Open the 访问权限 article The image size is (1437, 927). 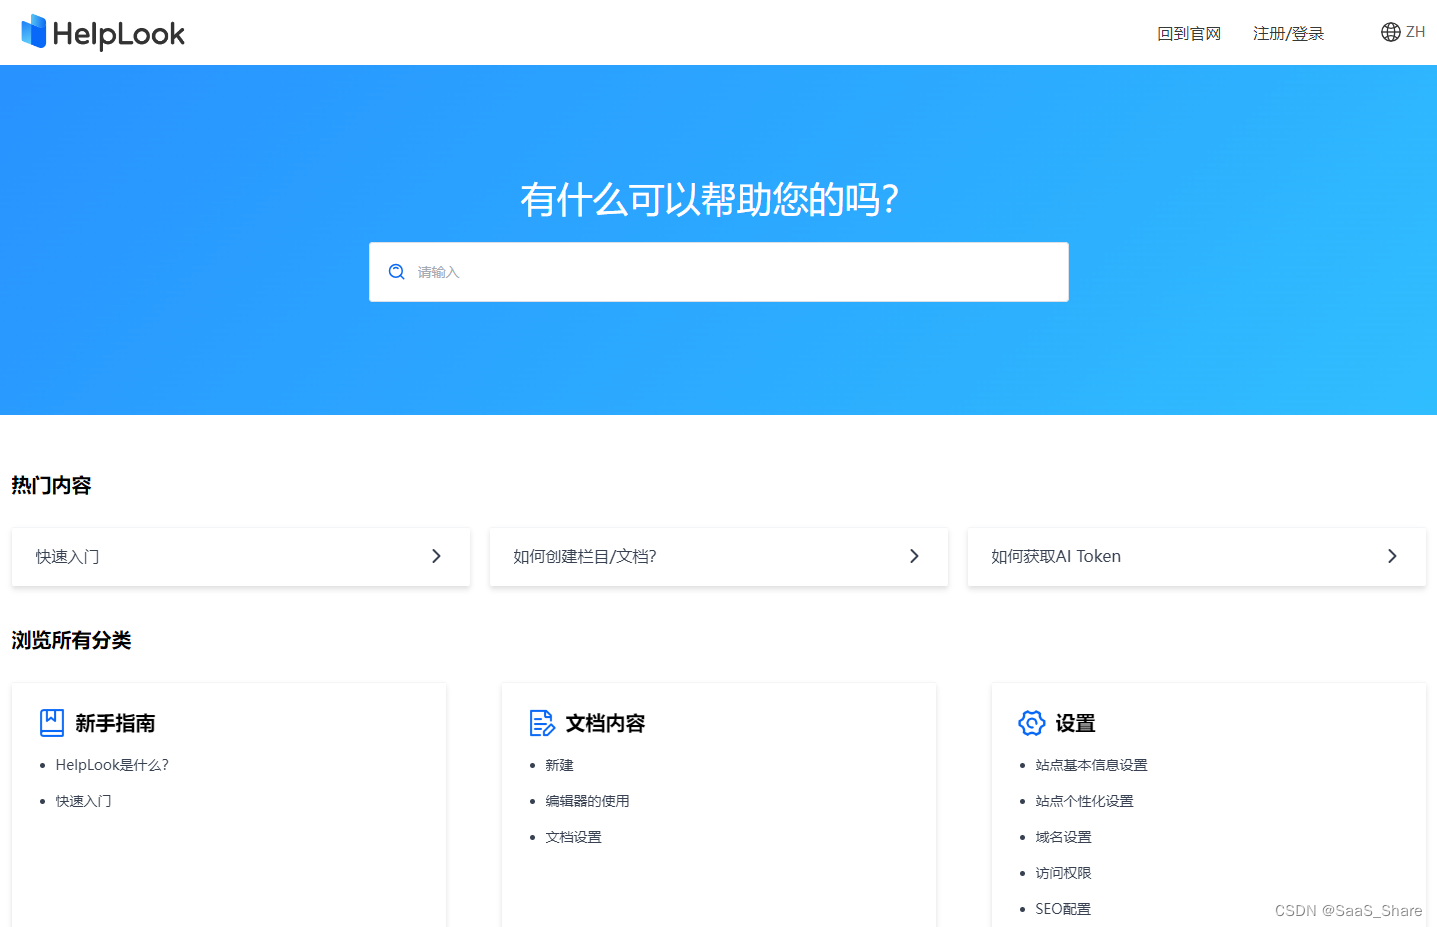[x=1063, y=873]
